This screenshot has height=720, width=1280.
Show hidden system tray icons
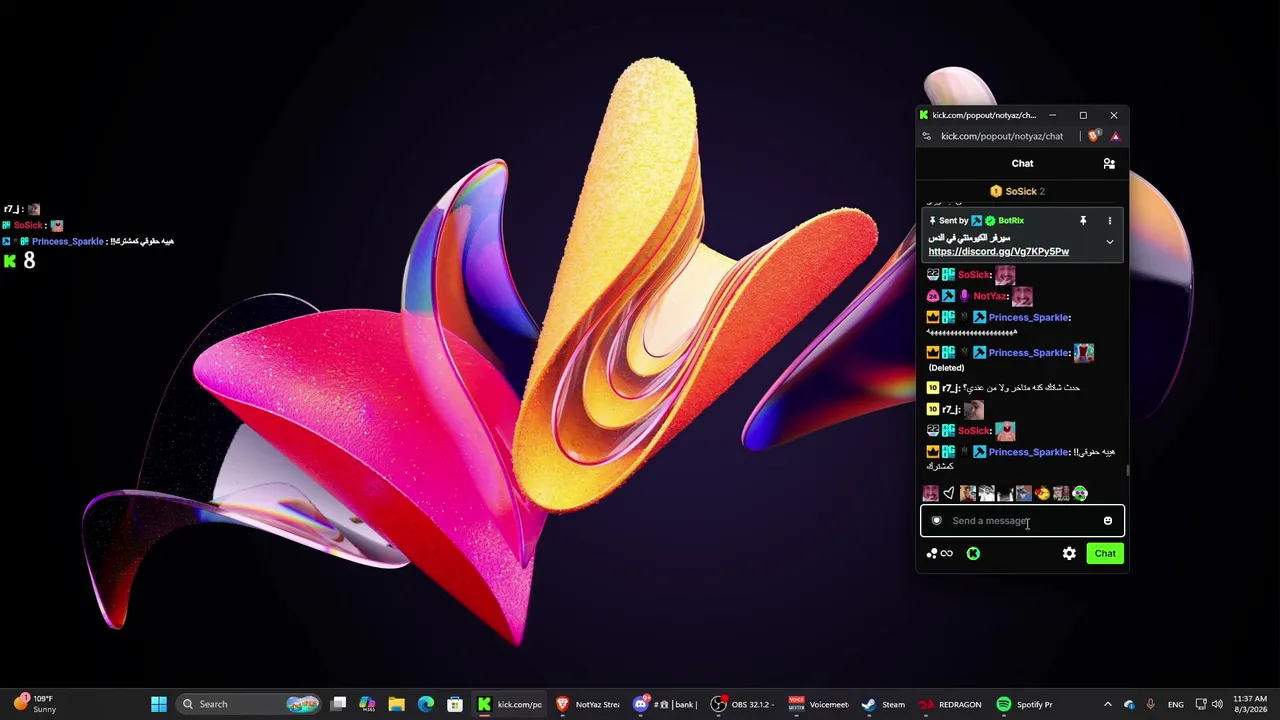(x=1107, y=704)
